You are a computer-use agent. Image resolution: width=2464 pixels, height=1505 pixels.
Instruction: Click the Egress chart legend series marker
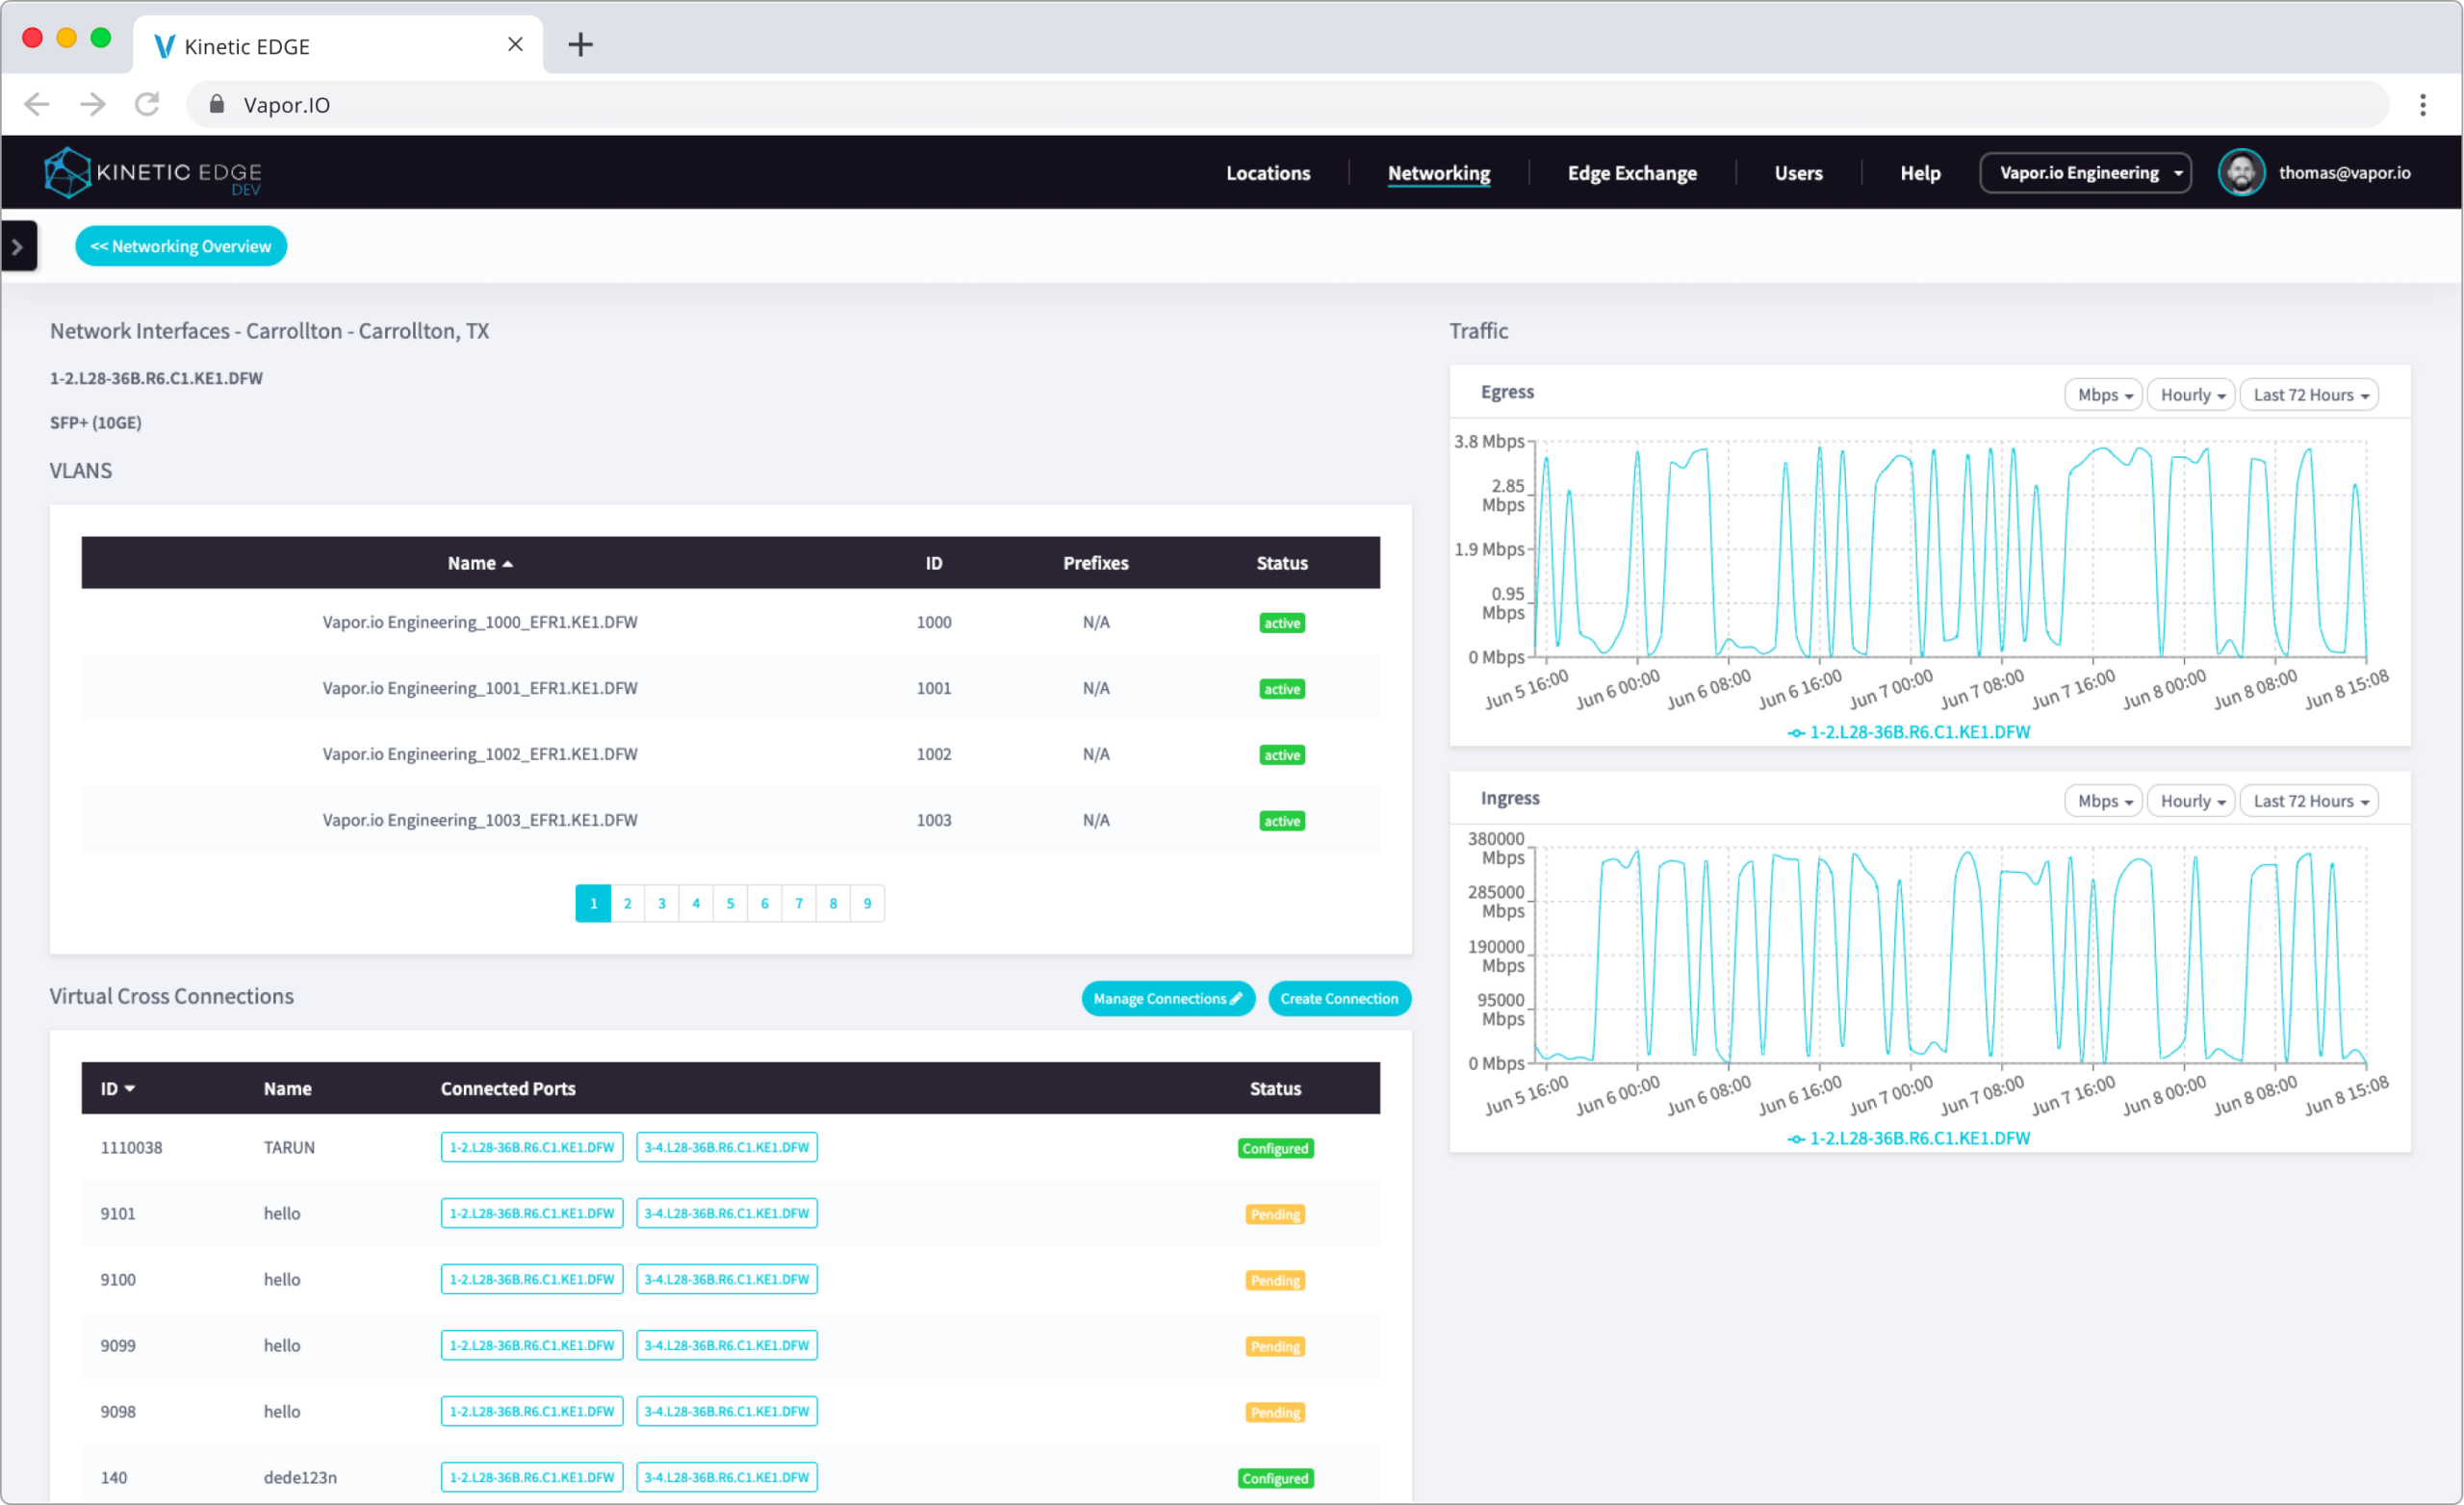(1796, 733)
